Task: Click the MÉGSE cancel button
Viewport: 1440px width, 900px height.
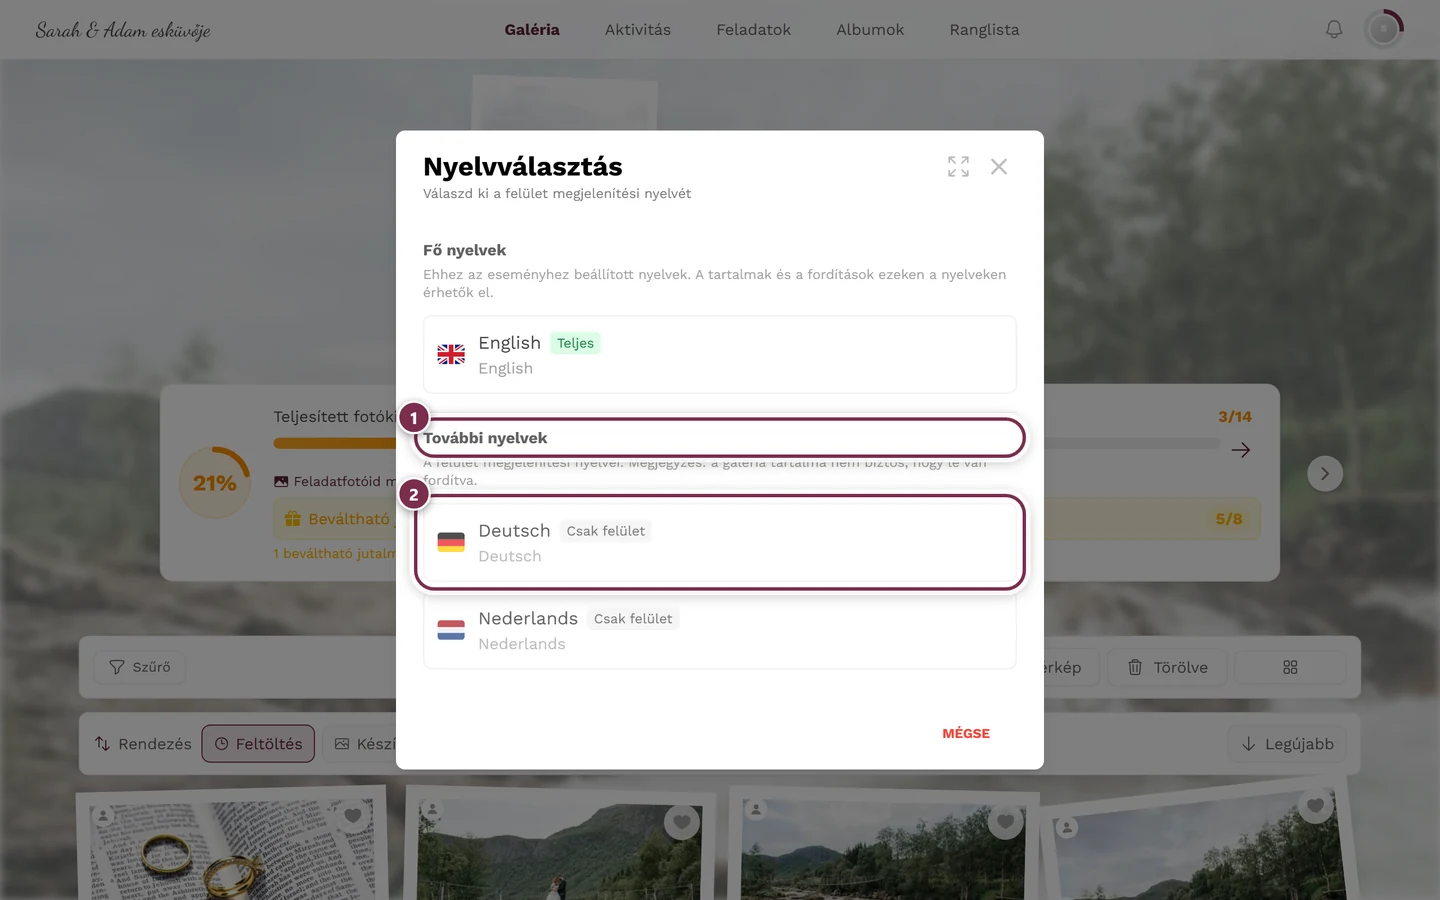Action: pyautogui.click(x=966, y=733)
